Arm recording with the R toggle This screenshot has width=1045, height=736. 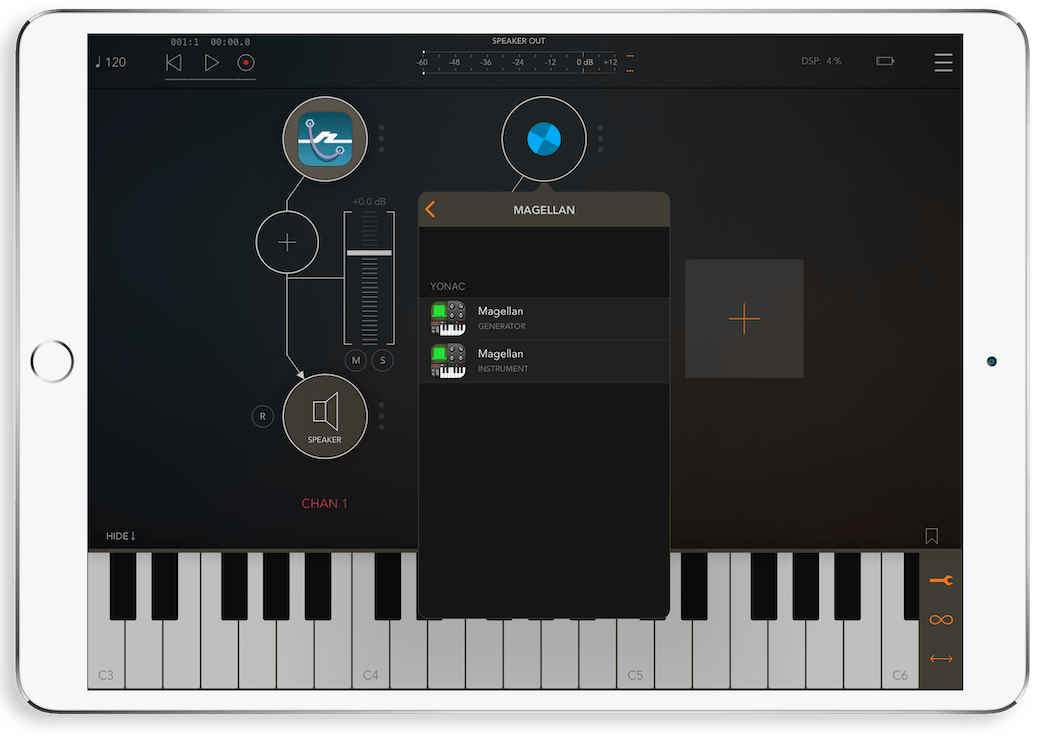(x=262, y=416)
